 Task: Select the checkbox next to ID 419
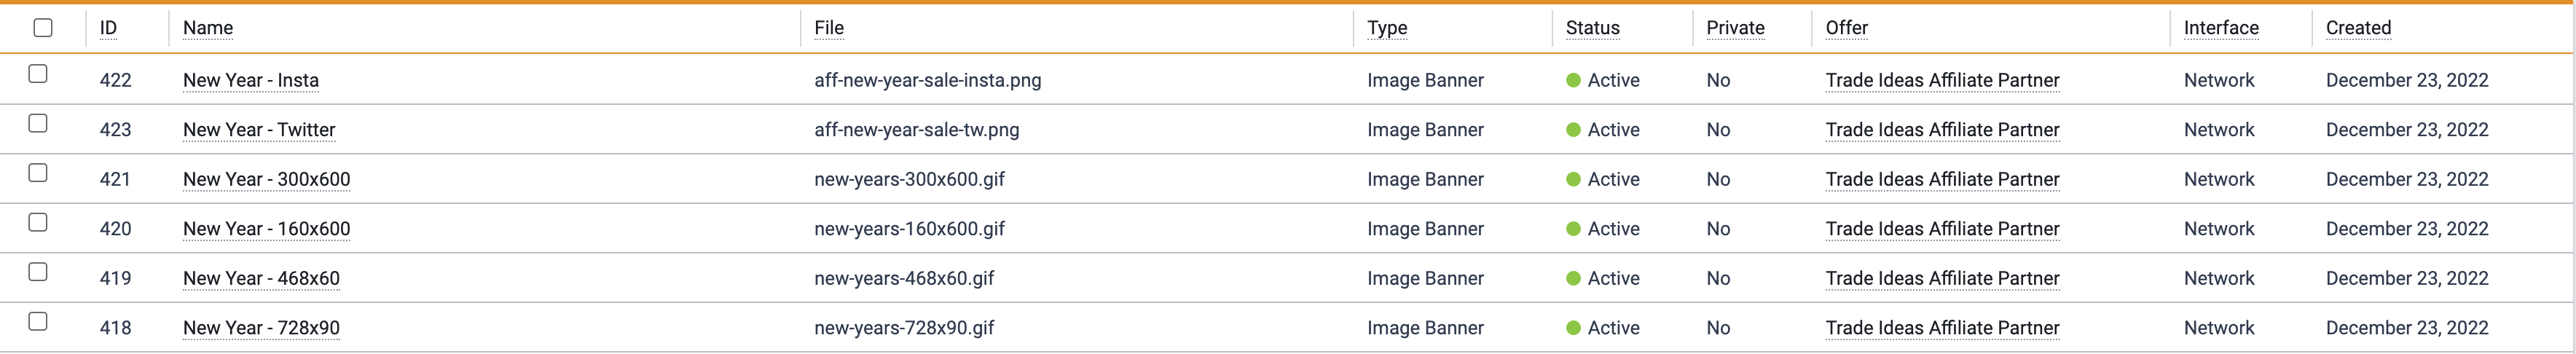point(38,272)
